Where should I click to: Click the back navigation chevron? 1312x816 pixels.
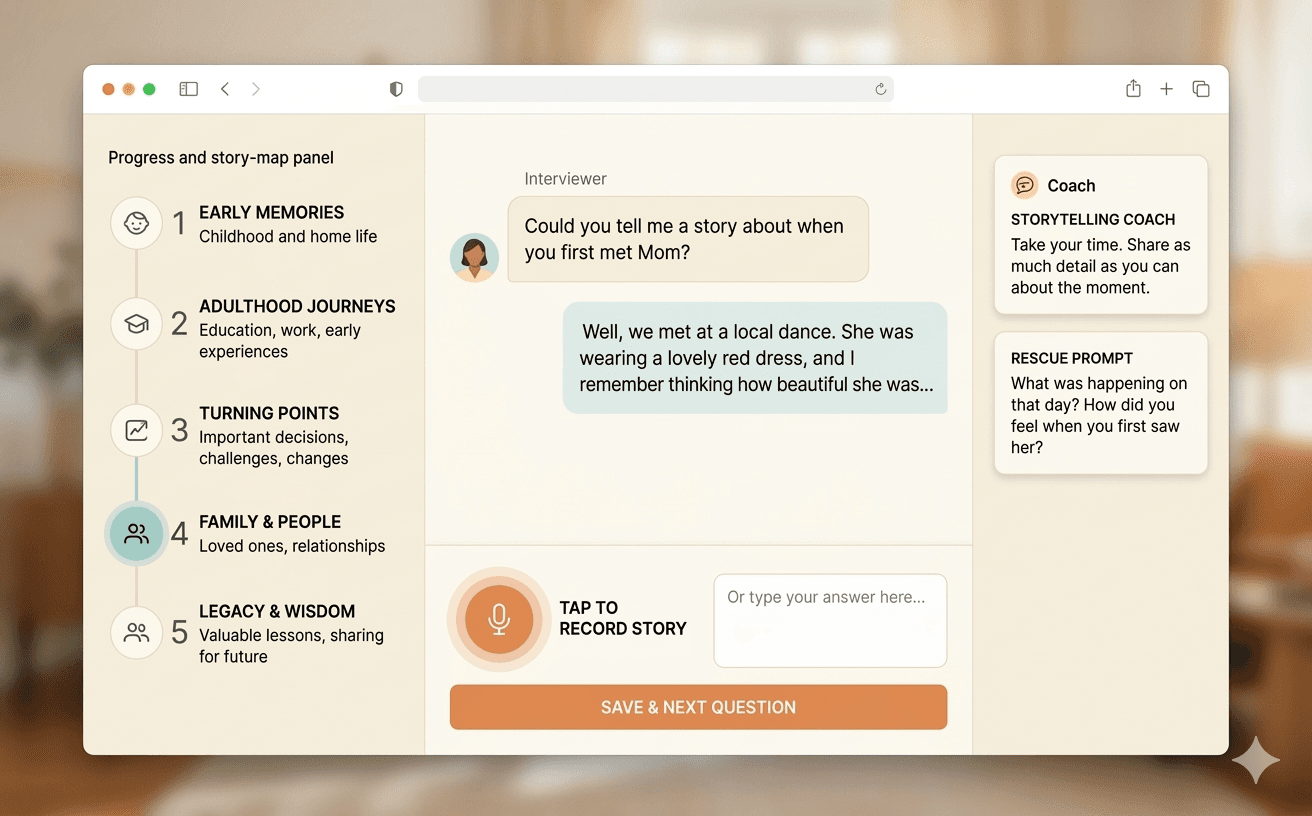point(225,88)
